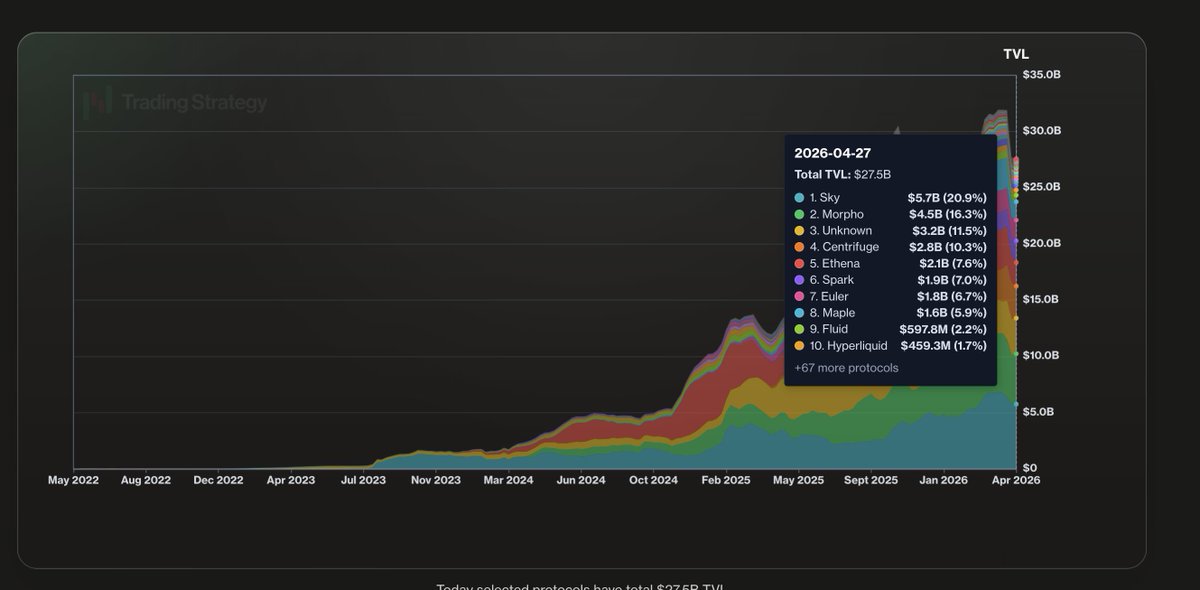This screenshot has height=590, width=1200.
Task: Click the $35.0B y-axis label
Action: tap(1041, 75)
